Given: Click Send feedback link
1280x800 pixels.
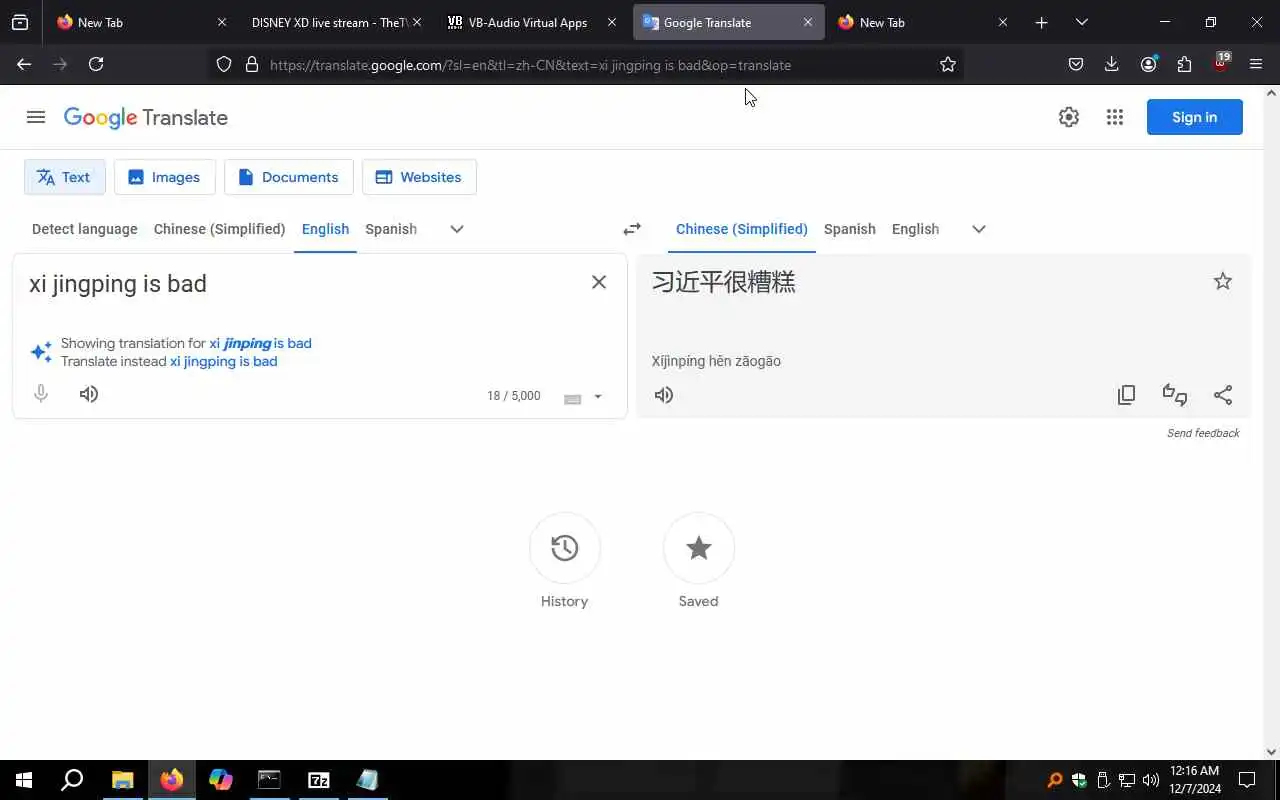Looking at the screenshot, I should click(x=1203, y=433).
